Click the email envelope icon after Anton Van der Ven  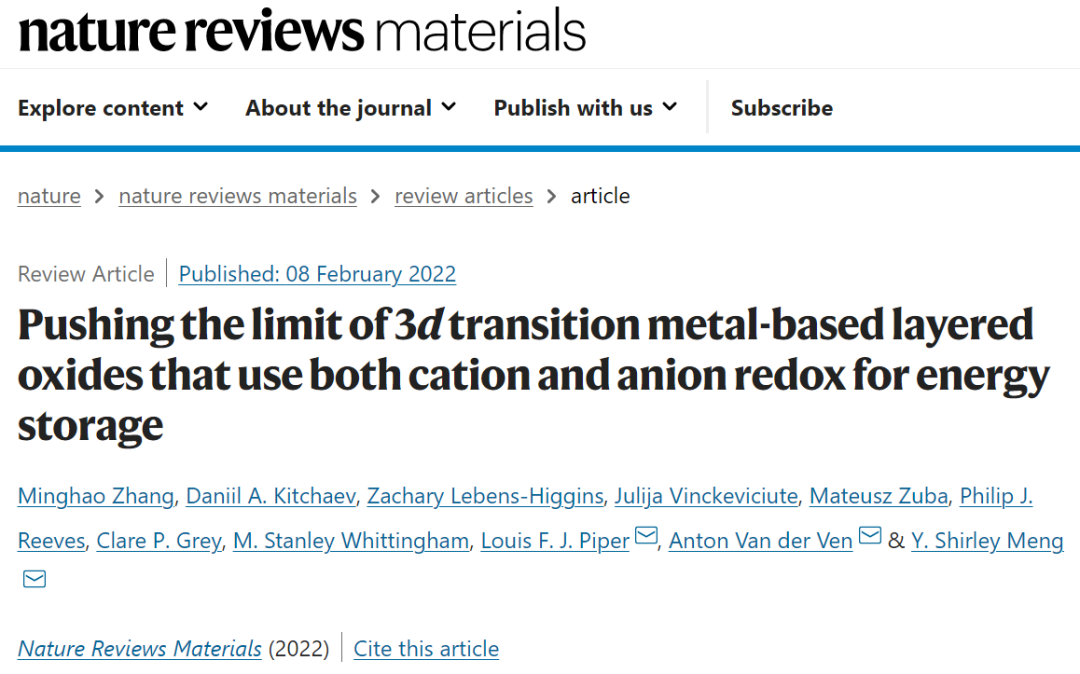click(x=870, y=535)
